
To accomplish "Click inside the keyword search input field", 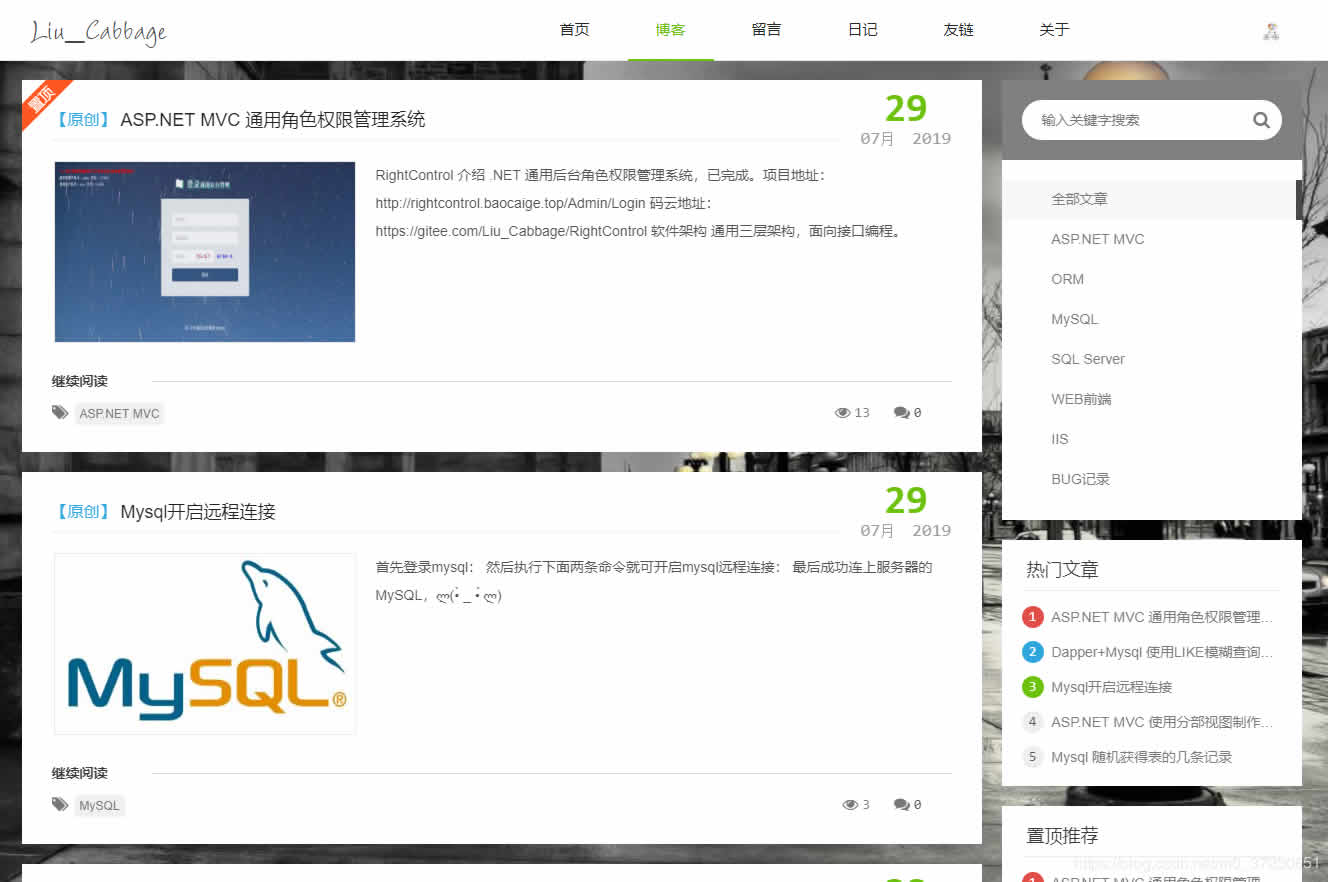I will pyautogui.click(x=1130, y=119).
